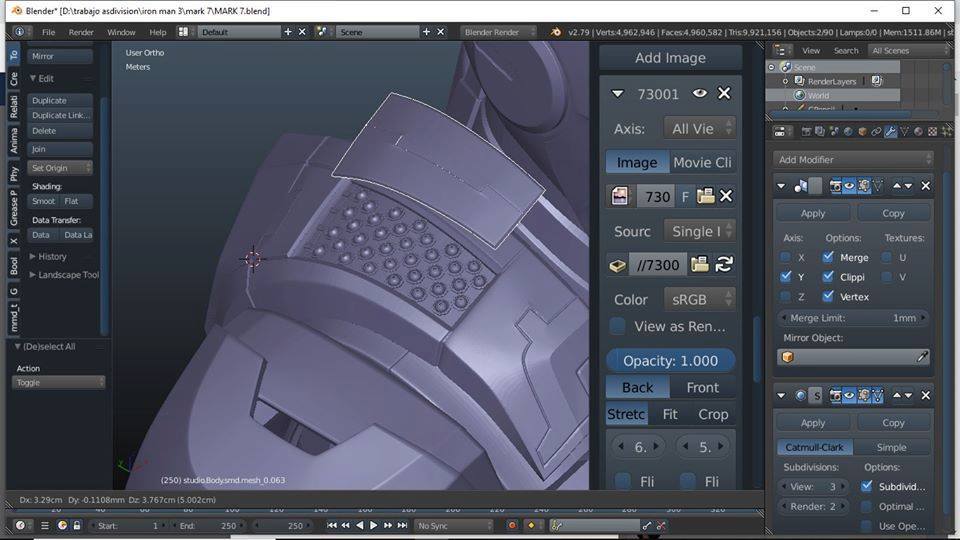Browse image datablocks to link
The image size is (960, 540).
(x=620, y=196)
